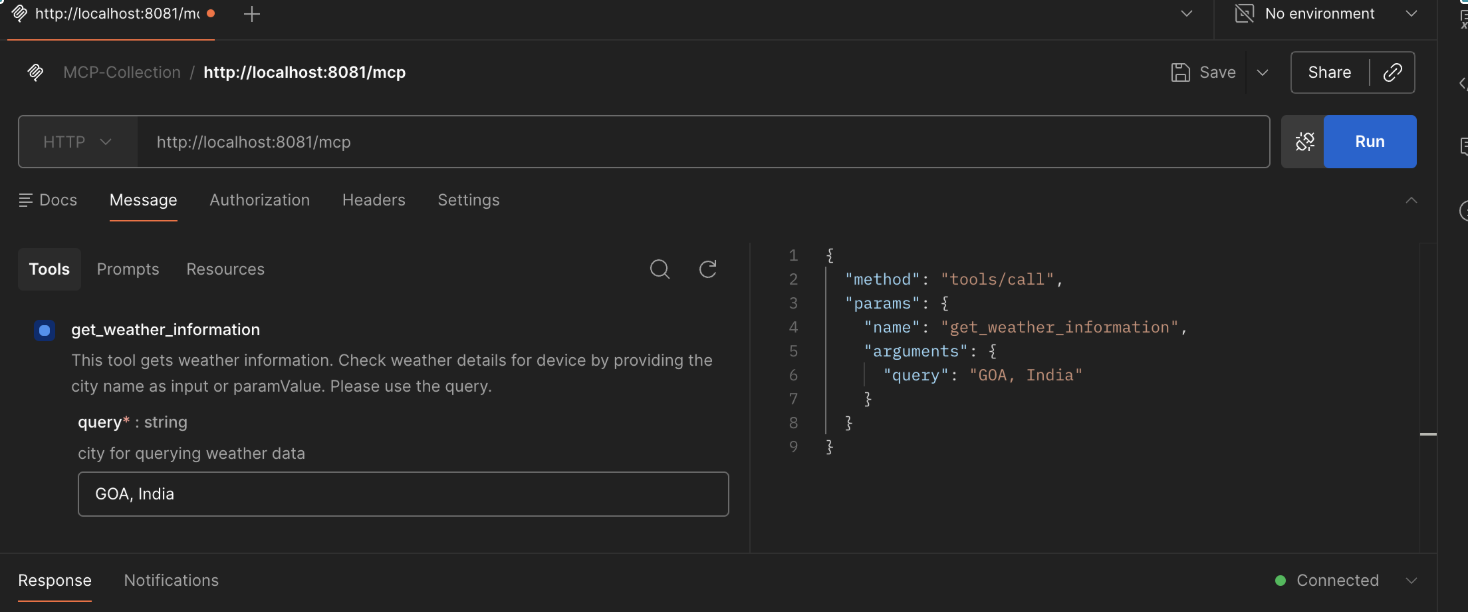Select the Tools tab
The image size is (1468, 612).
[x=49, y=269]
